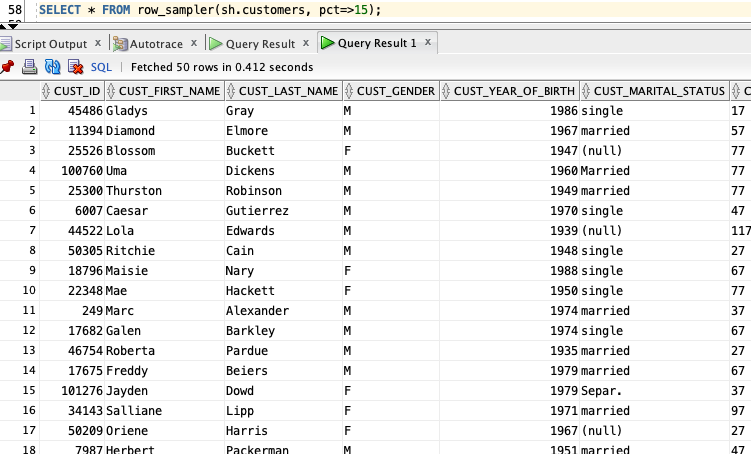Click into the SQL query line 58
Screen dimensions: 751x454
pyautogui.click(x=210, y=9)
